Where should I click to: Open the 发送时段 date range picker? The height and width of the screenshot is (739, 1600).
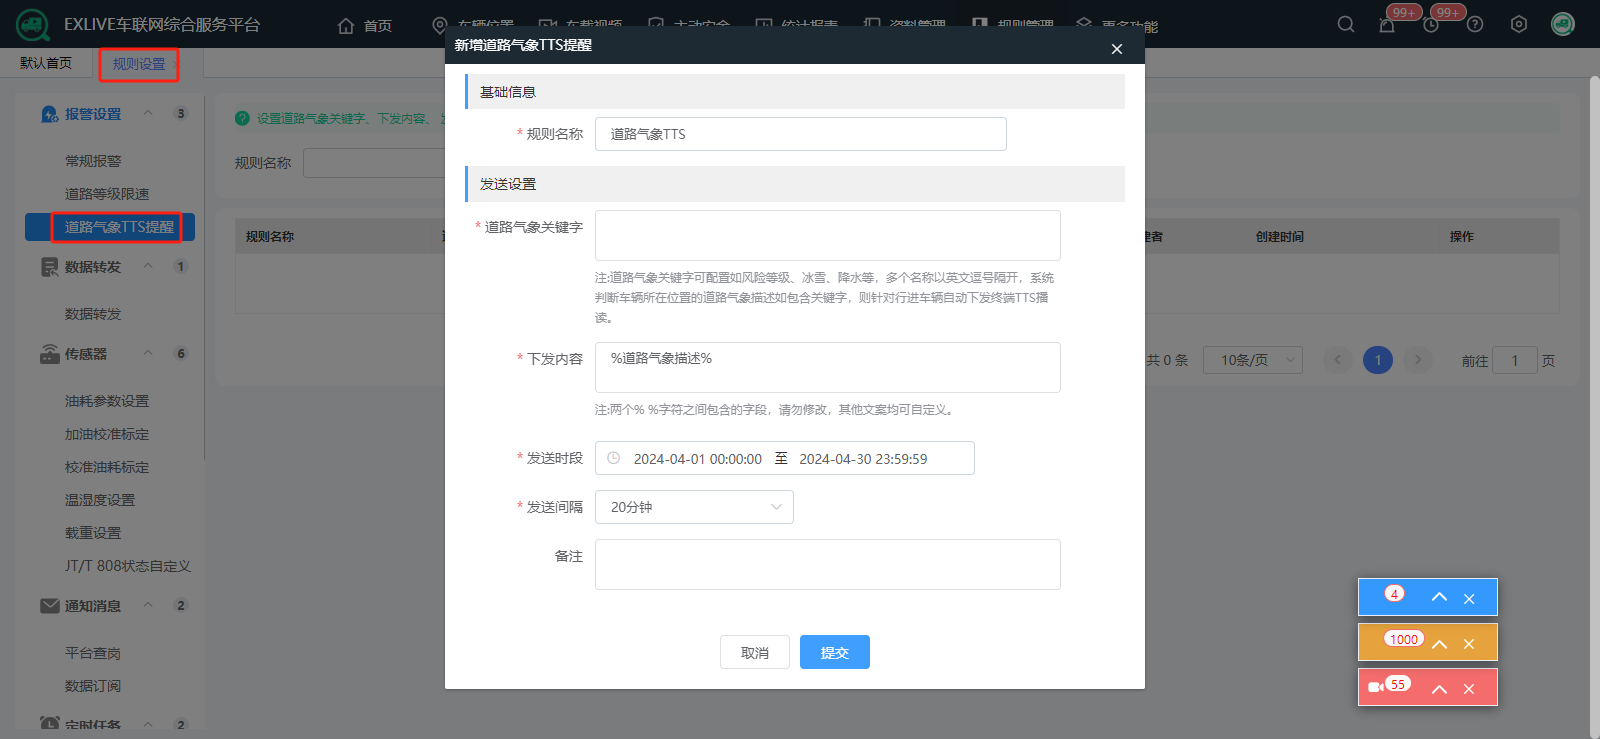coord(784,458)
